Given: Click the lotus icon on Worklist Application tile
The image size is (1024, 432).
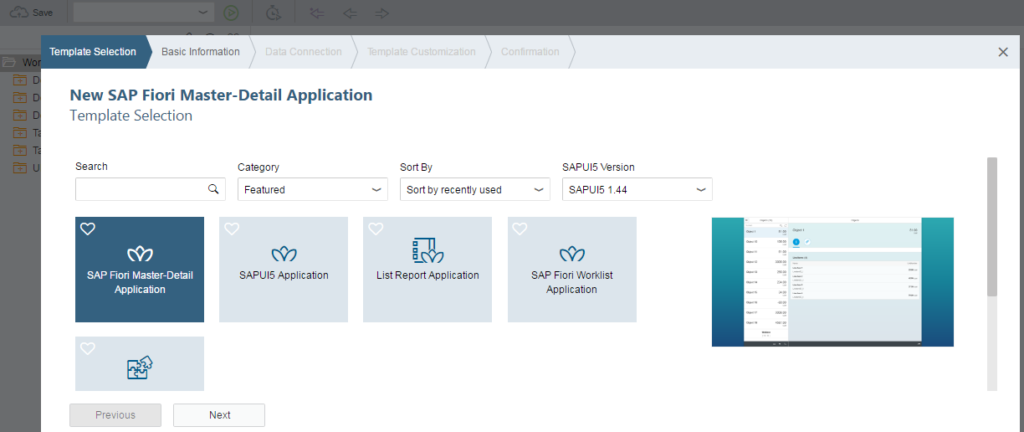Looking at the screenshot, I should coord(572,253).
